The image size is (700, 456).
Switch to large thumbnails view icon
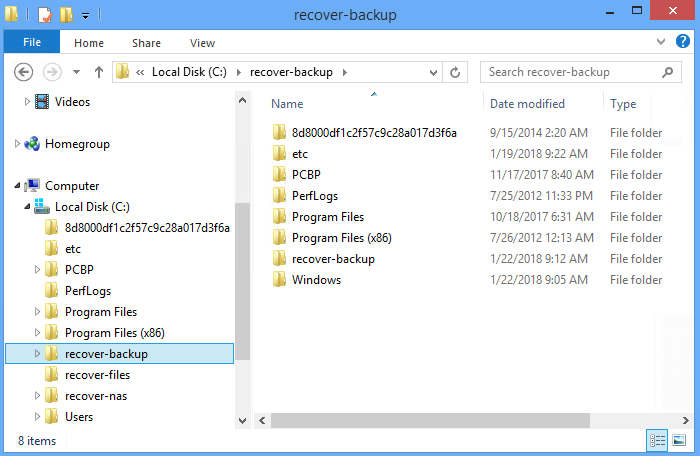679,441
